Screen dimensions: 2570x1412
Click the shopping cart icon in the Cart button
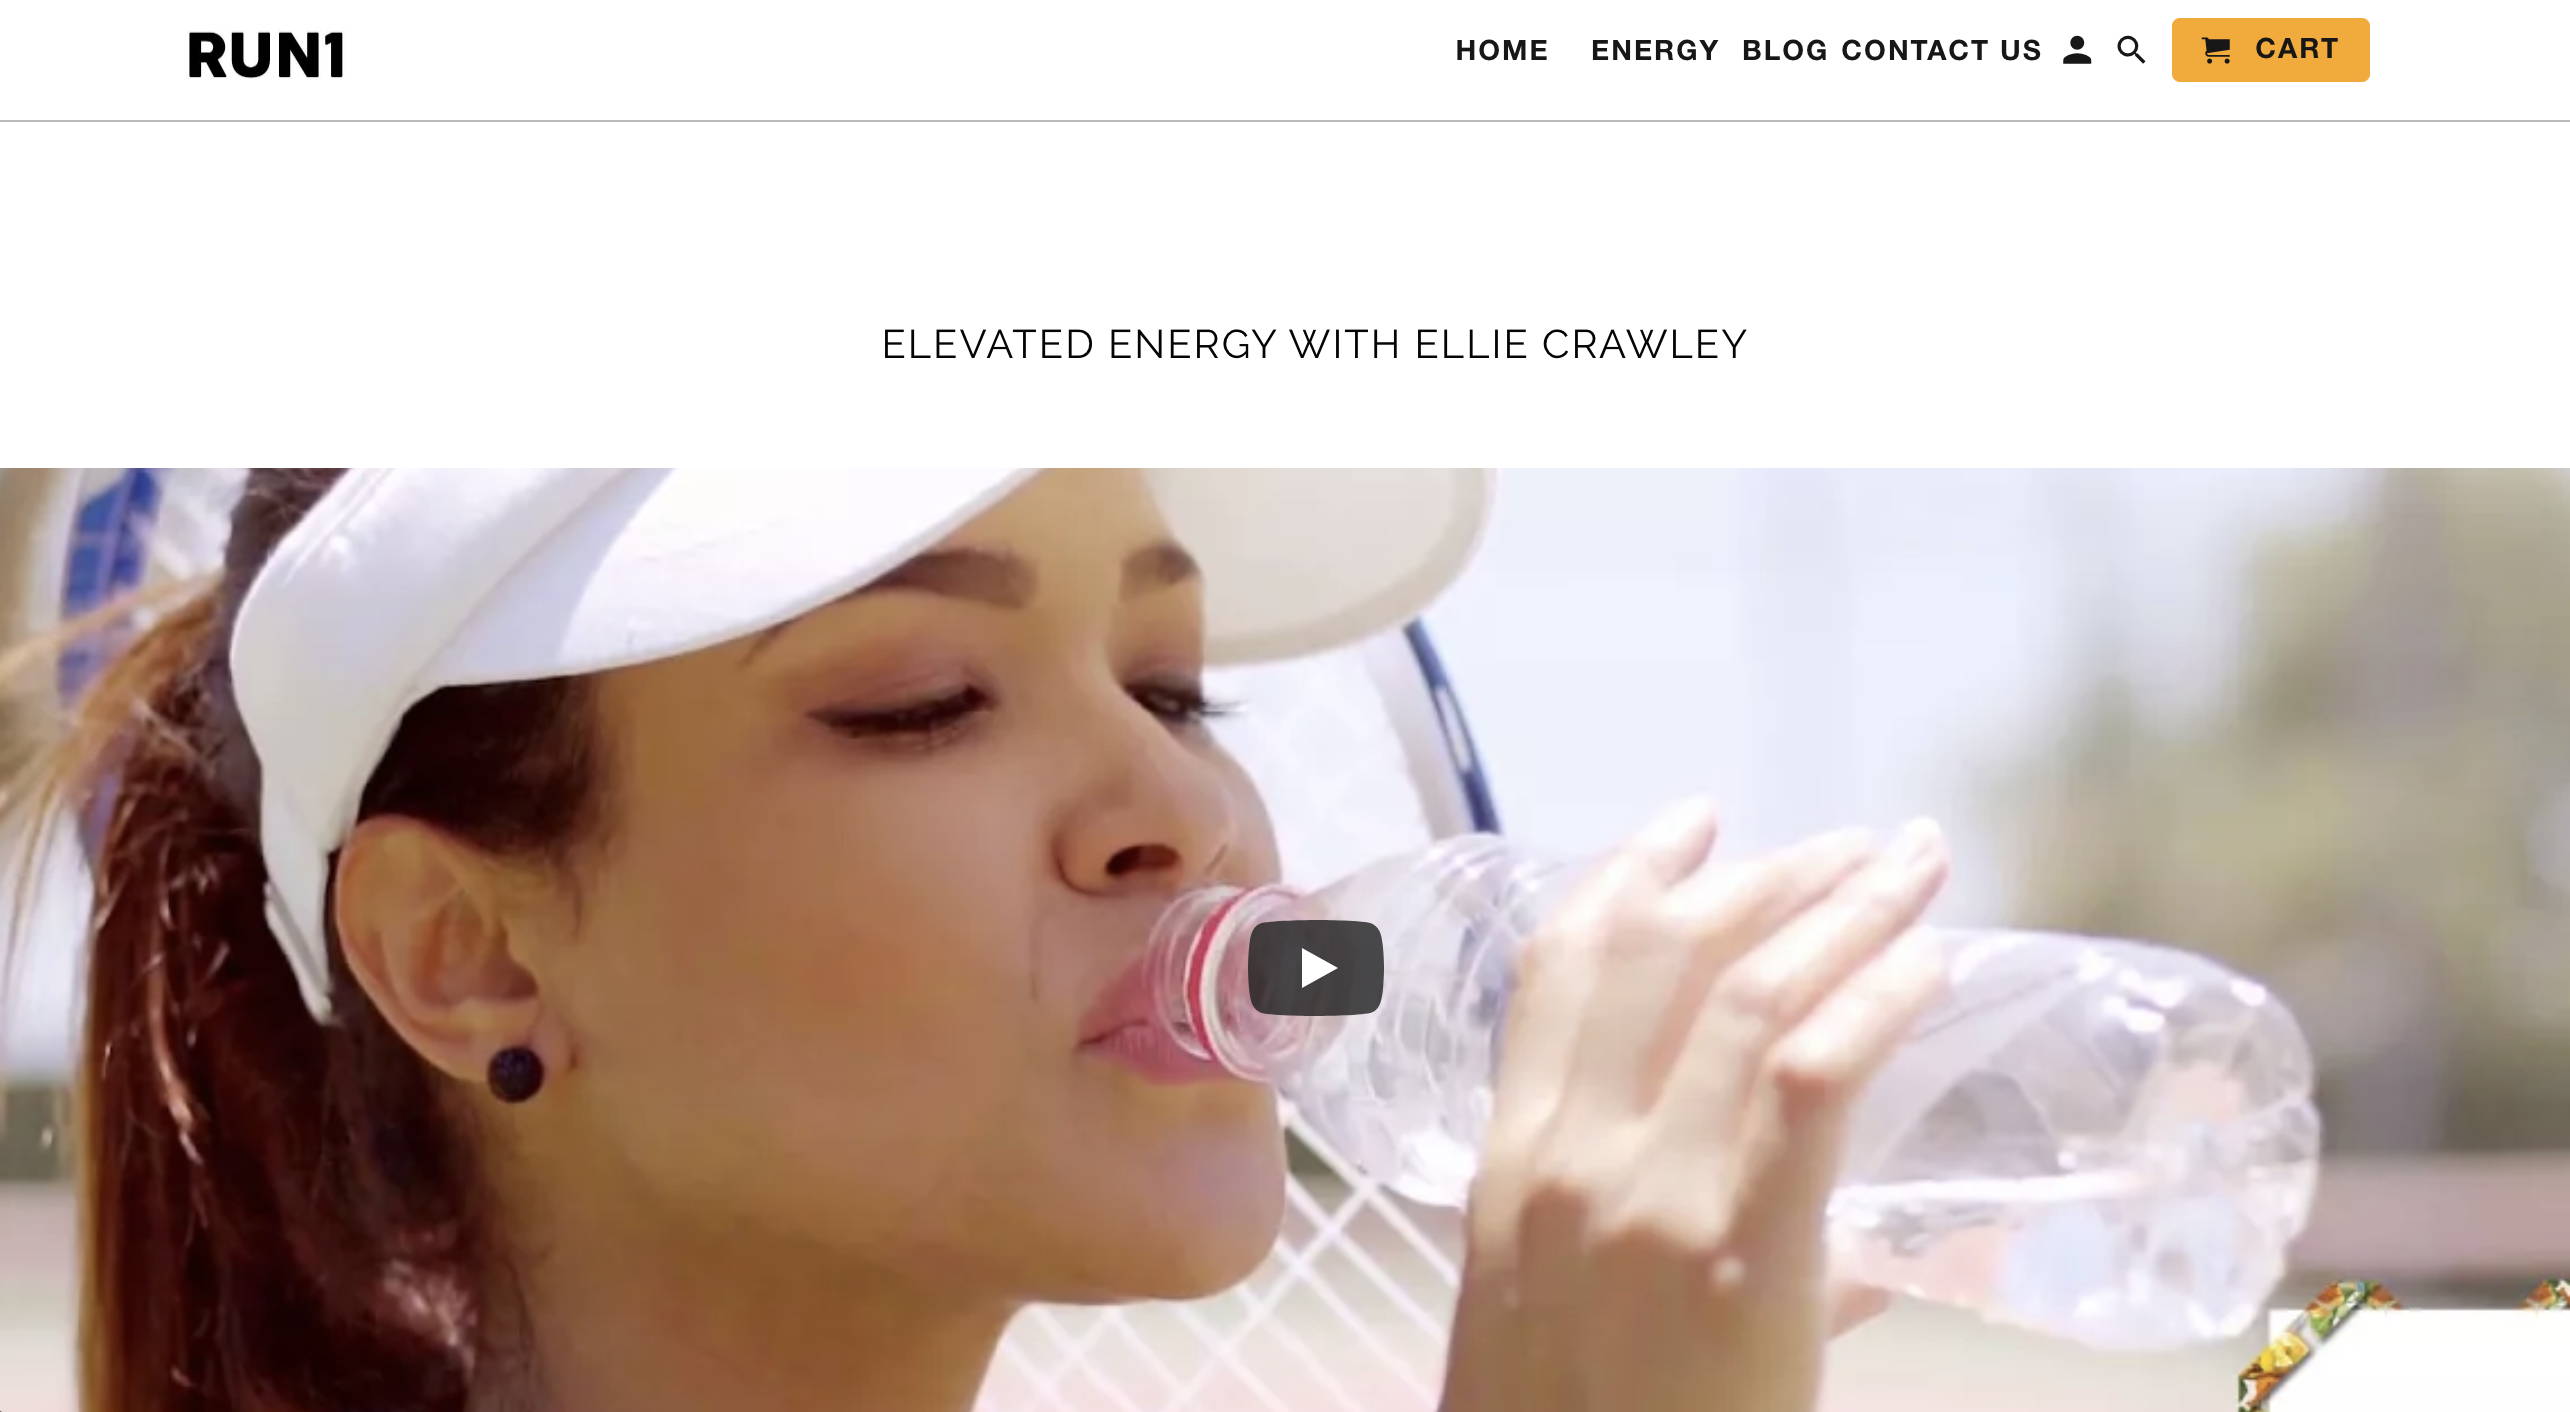[x=2216, y=50]
